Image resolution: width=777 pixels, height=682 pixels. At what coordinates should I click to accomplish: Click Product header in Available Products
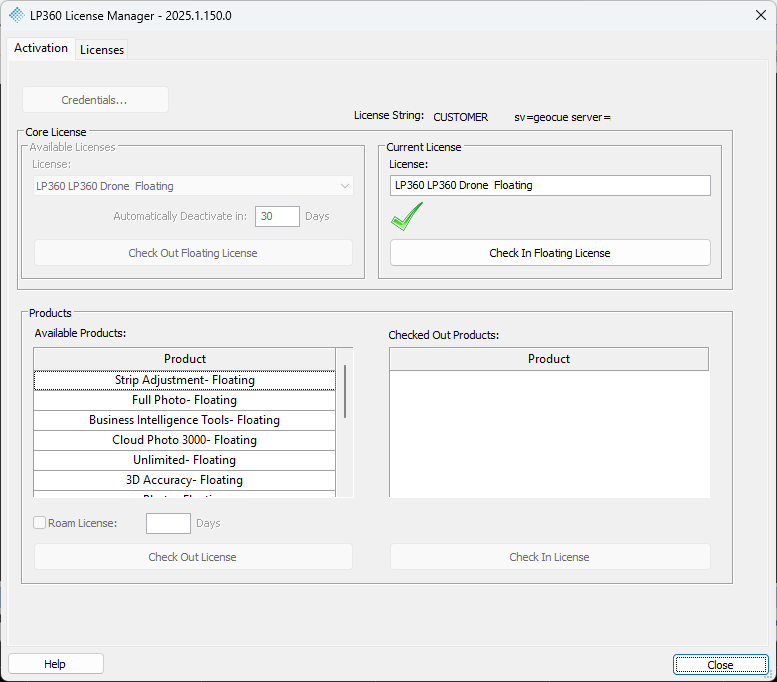point(185,359)
